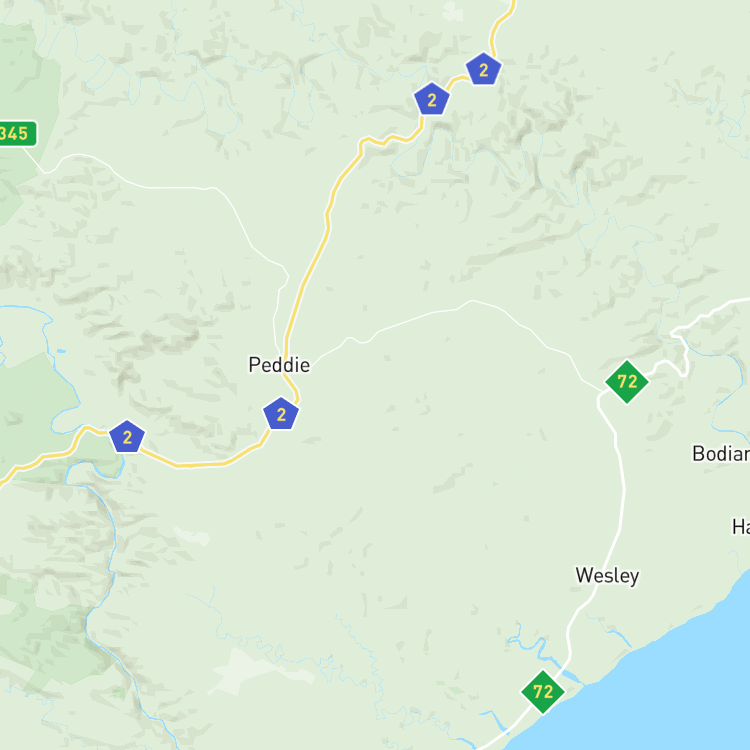Select the northernmost route 2 pentagon shield

[x=484, y=69]
